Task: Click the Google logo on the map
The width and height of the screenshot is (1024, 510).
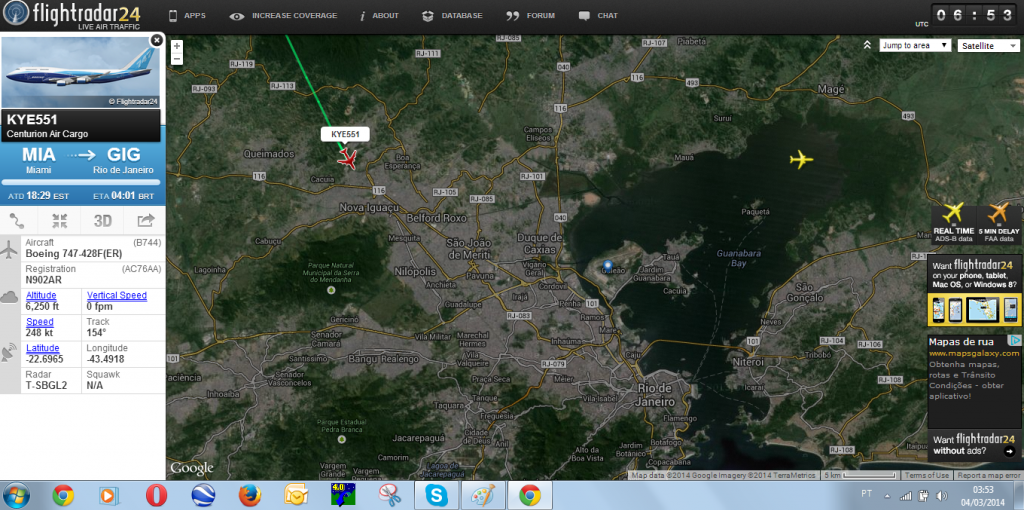Action: pyautogui.click(x=191, y=469)
